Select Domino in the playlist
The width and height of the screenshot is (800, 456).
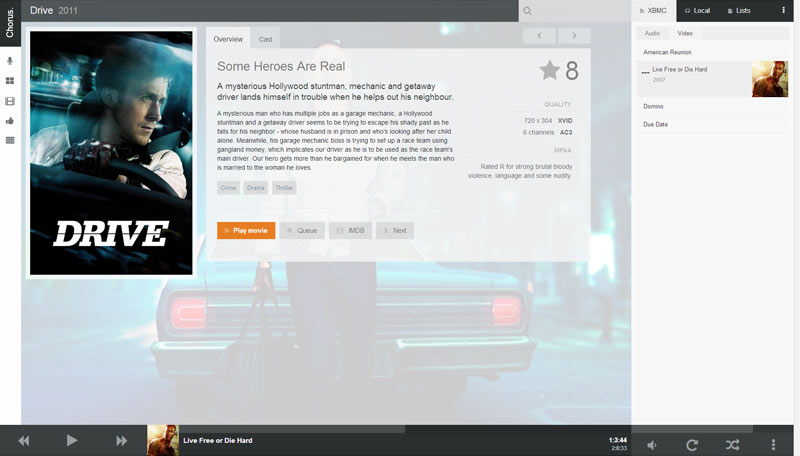tap(656, 106)
